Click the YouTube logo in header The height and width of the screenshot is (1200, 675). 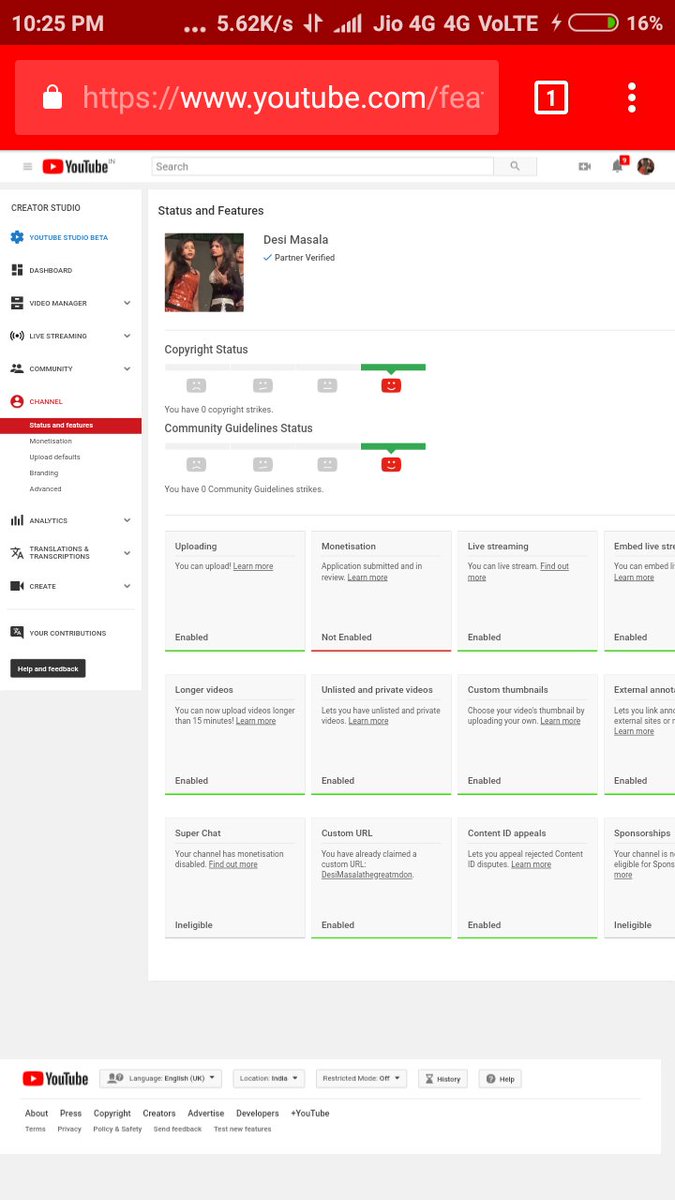pyautogui.click(x=76, y=167)
